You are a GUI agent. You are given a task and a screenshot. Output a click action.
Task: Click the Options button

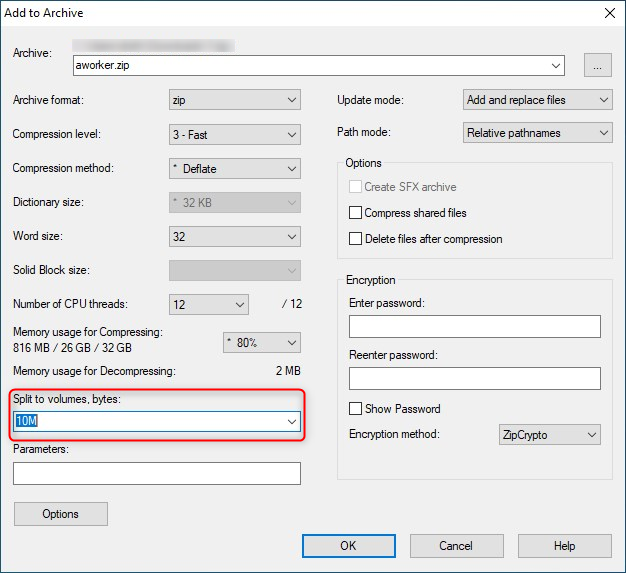click(x=61, y=514)
